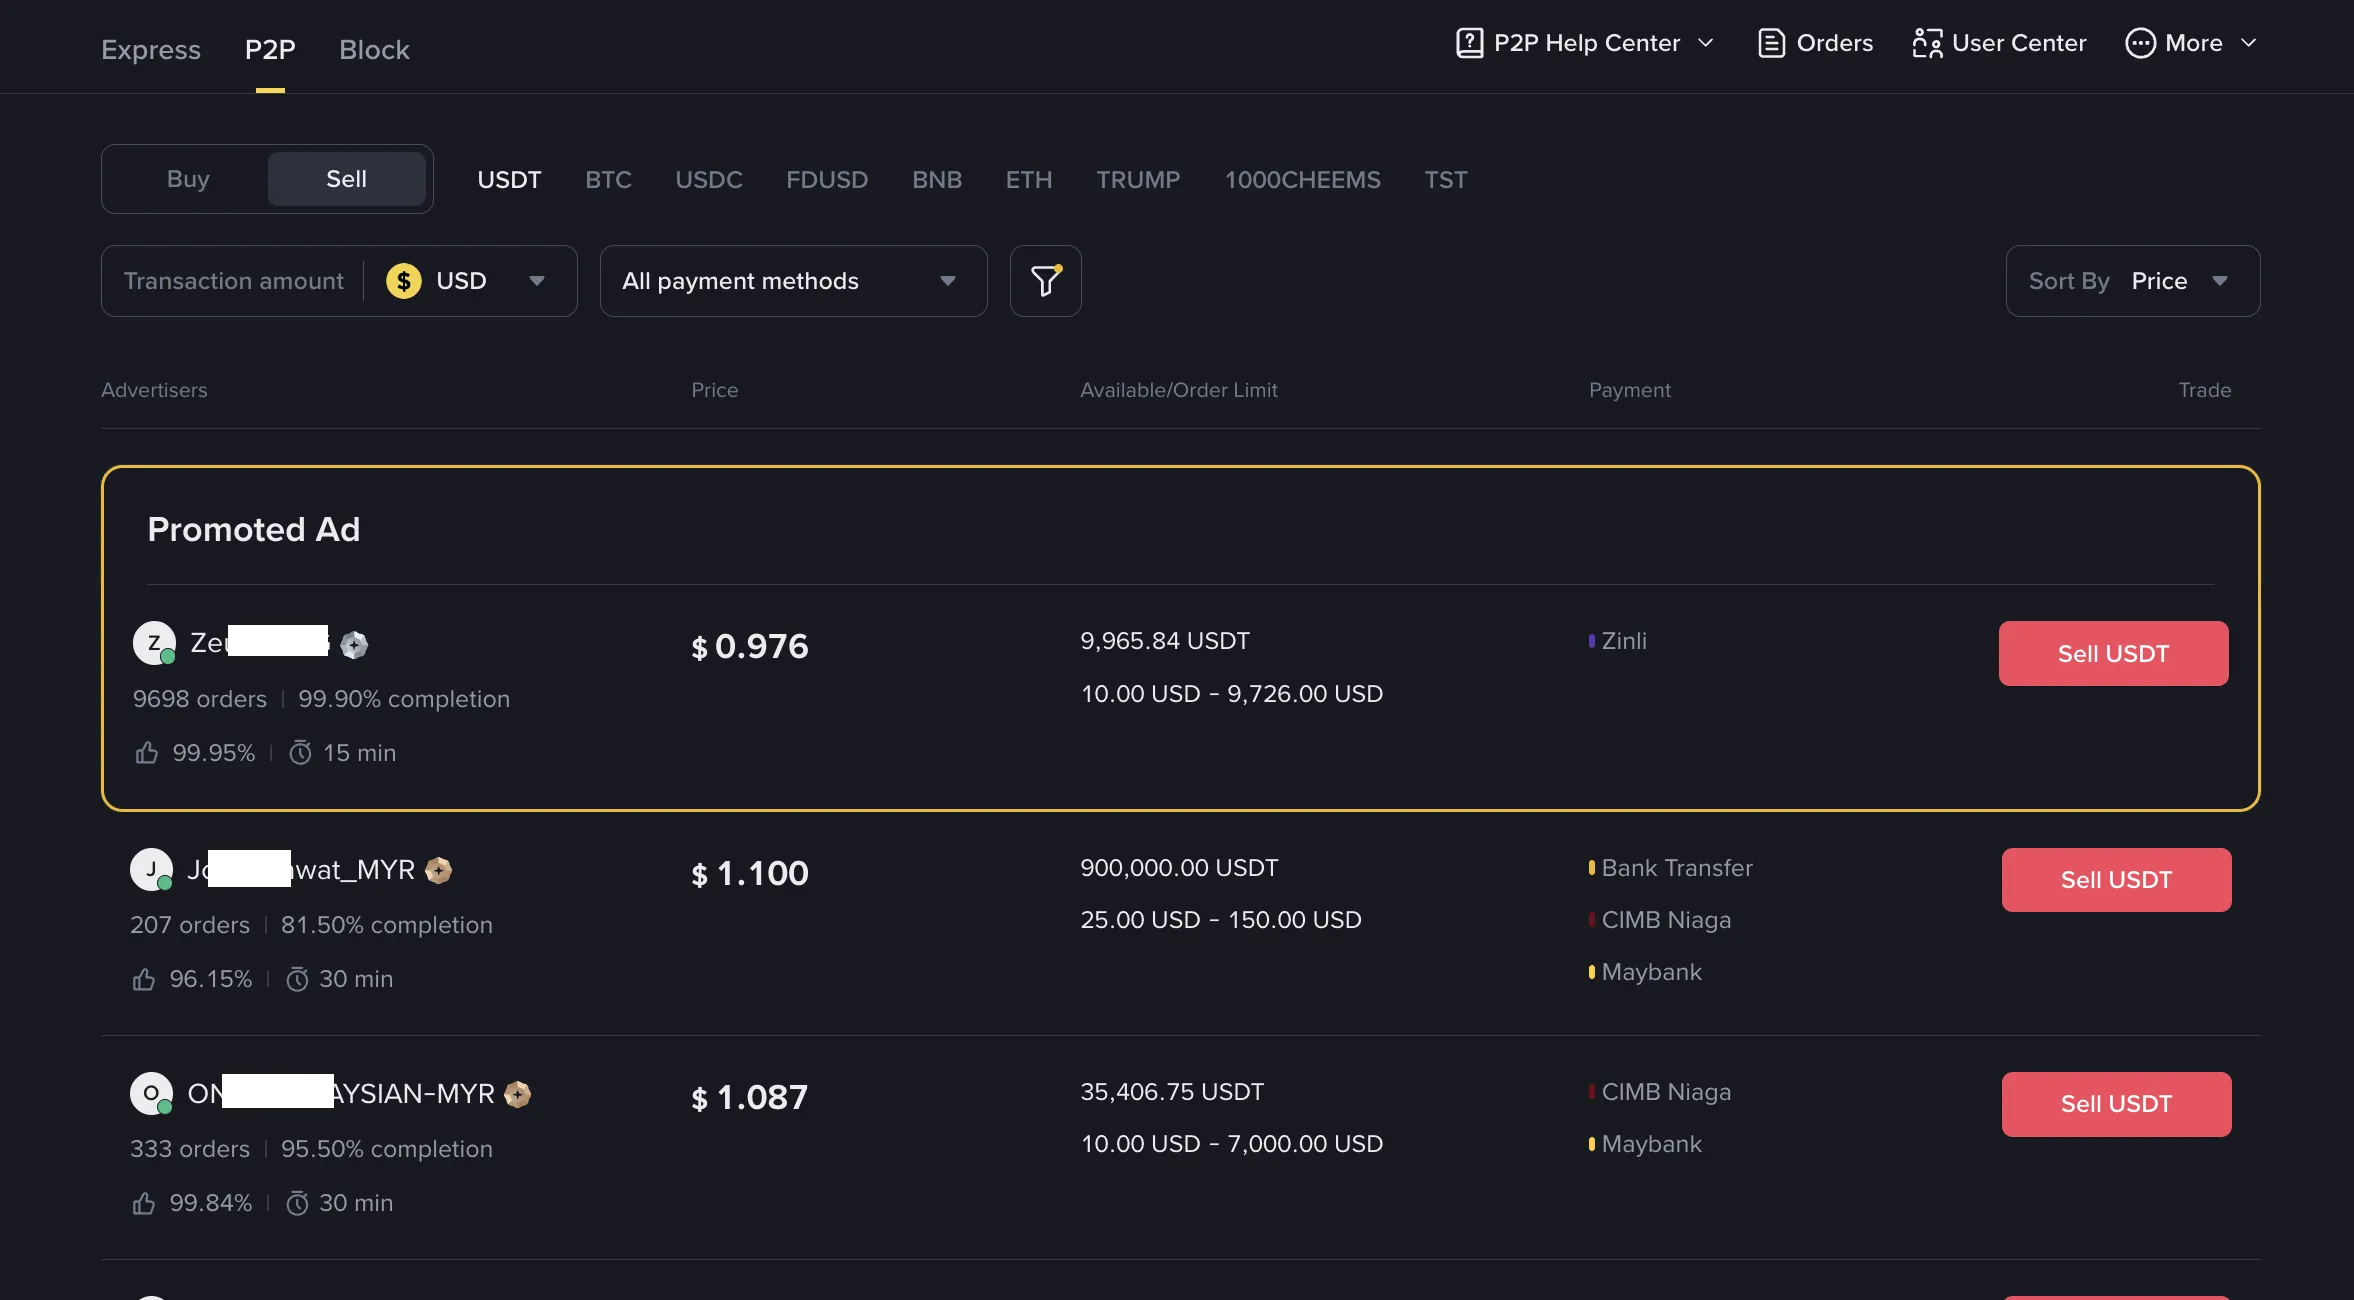
Task: Open the filter funnel icon
Action: click(x=1044, y=281)
